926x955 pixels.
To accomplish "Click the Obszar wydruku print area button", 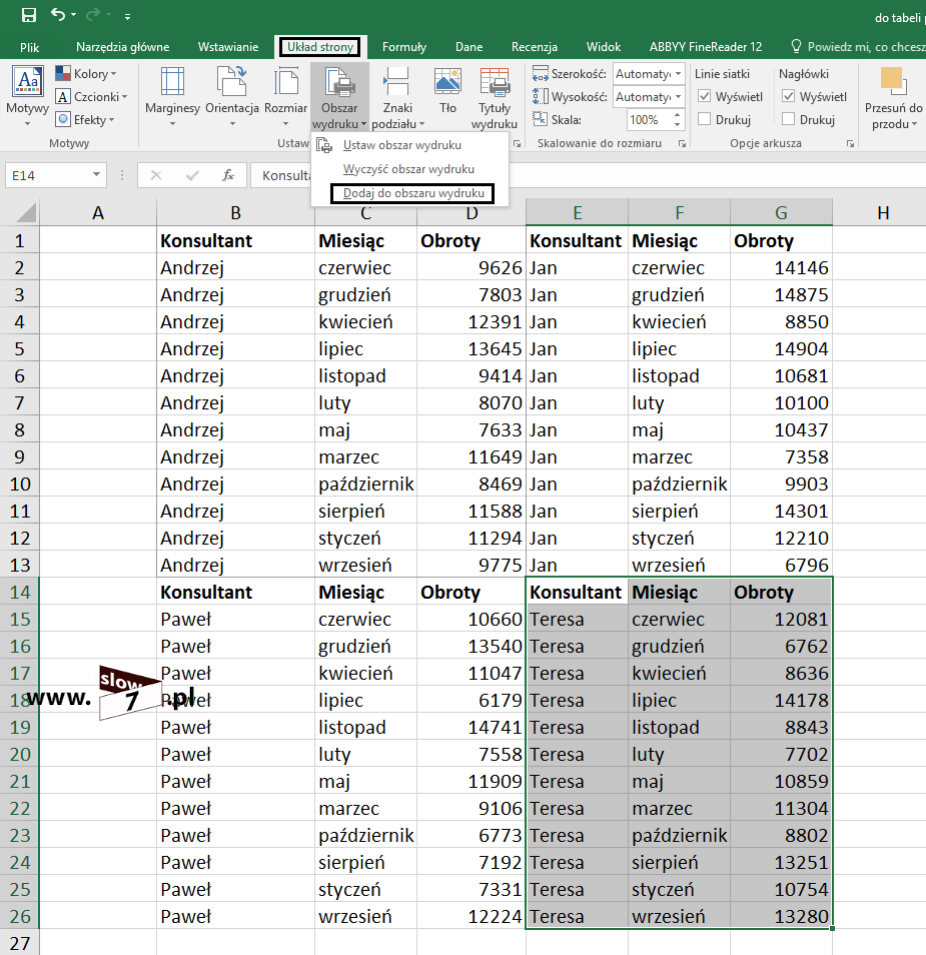I will 339,96.
